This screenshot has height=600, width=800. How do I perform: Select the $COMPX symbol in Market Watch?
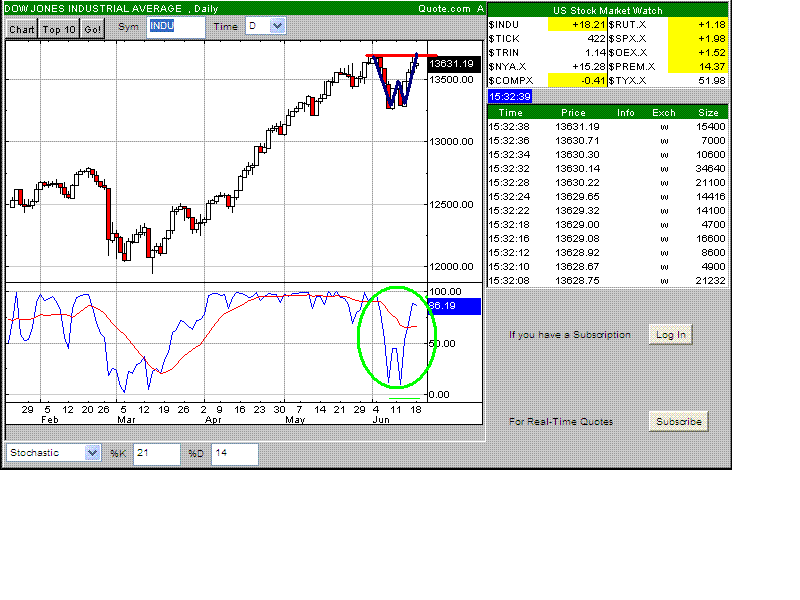coord(511,81)
